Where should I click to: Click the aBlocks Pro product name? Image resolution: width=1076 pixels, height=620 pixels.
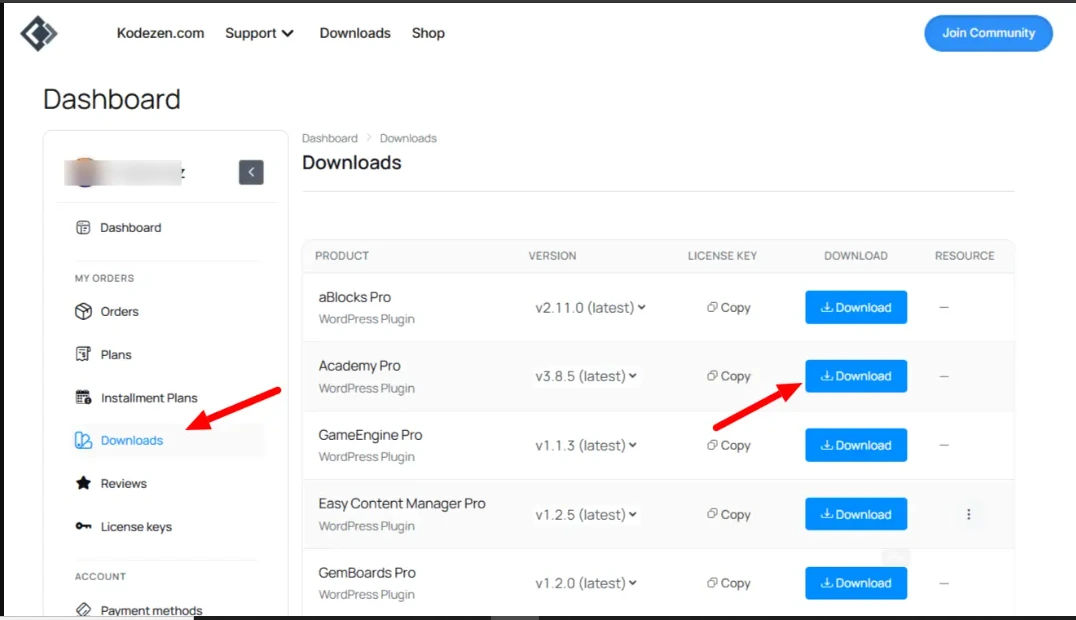click(354, 297)
